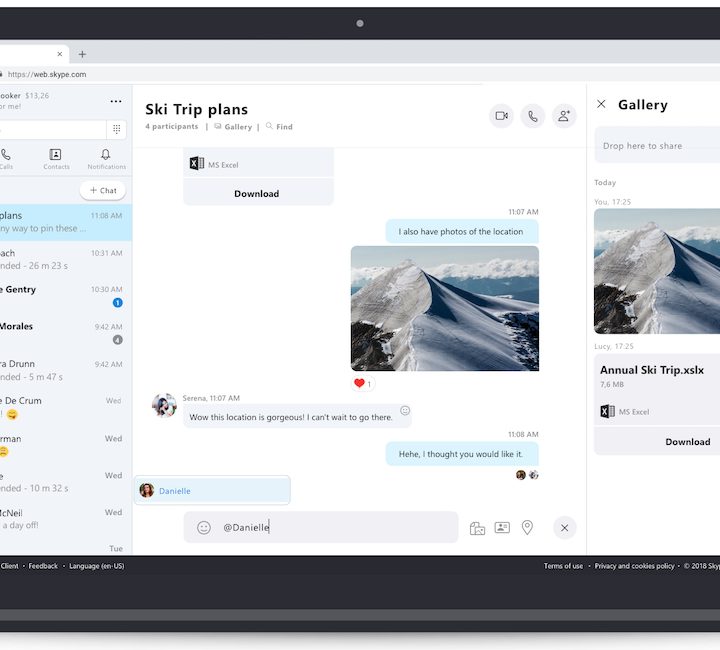Click the search box in sidebar
720x650 pixels.
tap(52, 129)
